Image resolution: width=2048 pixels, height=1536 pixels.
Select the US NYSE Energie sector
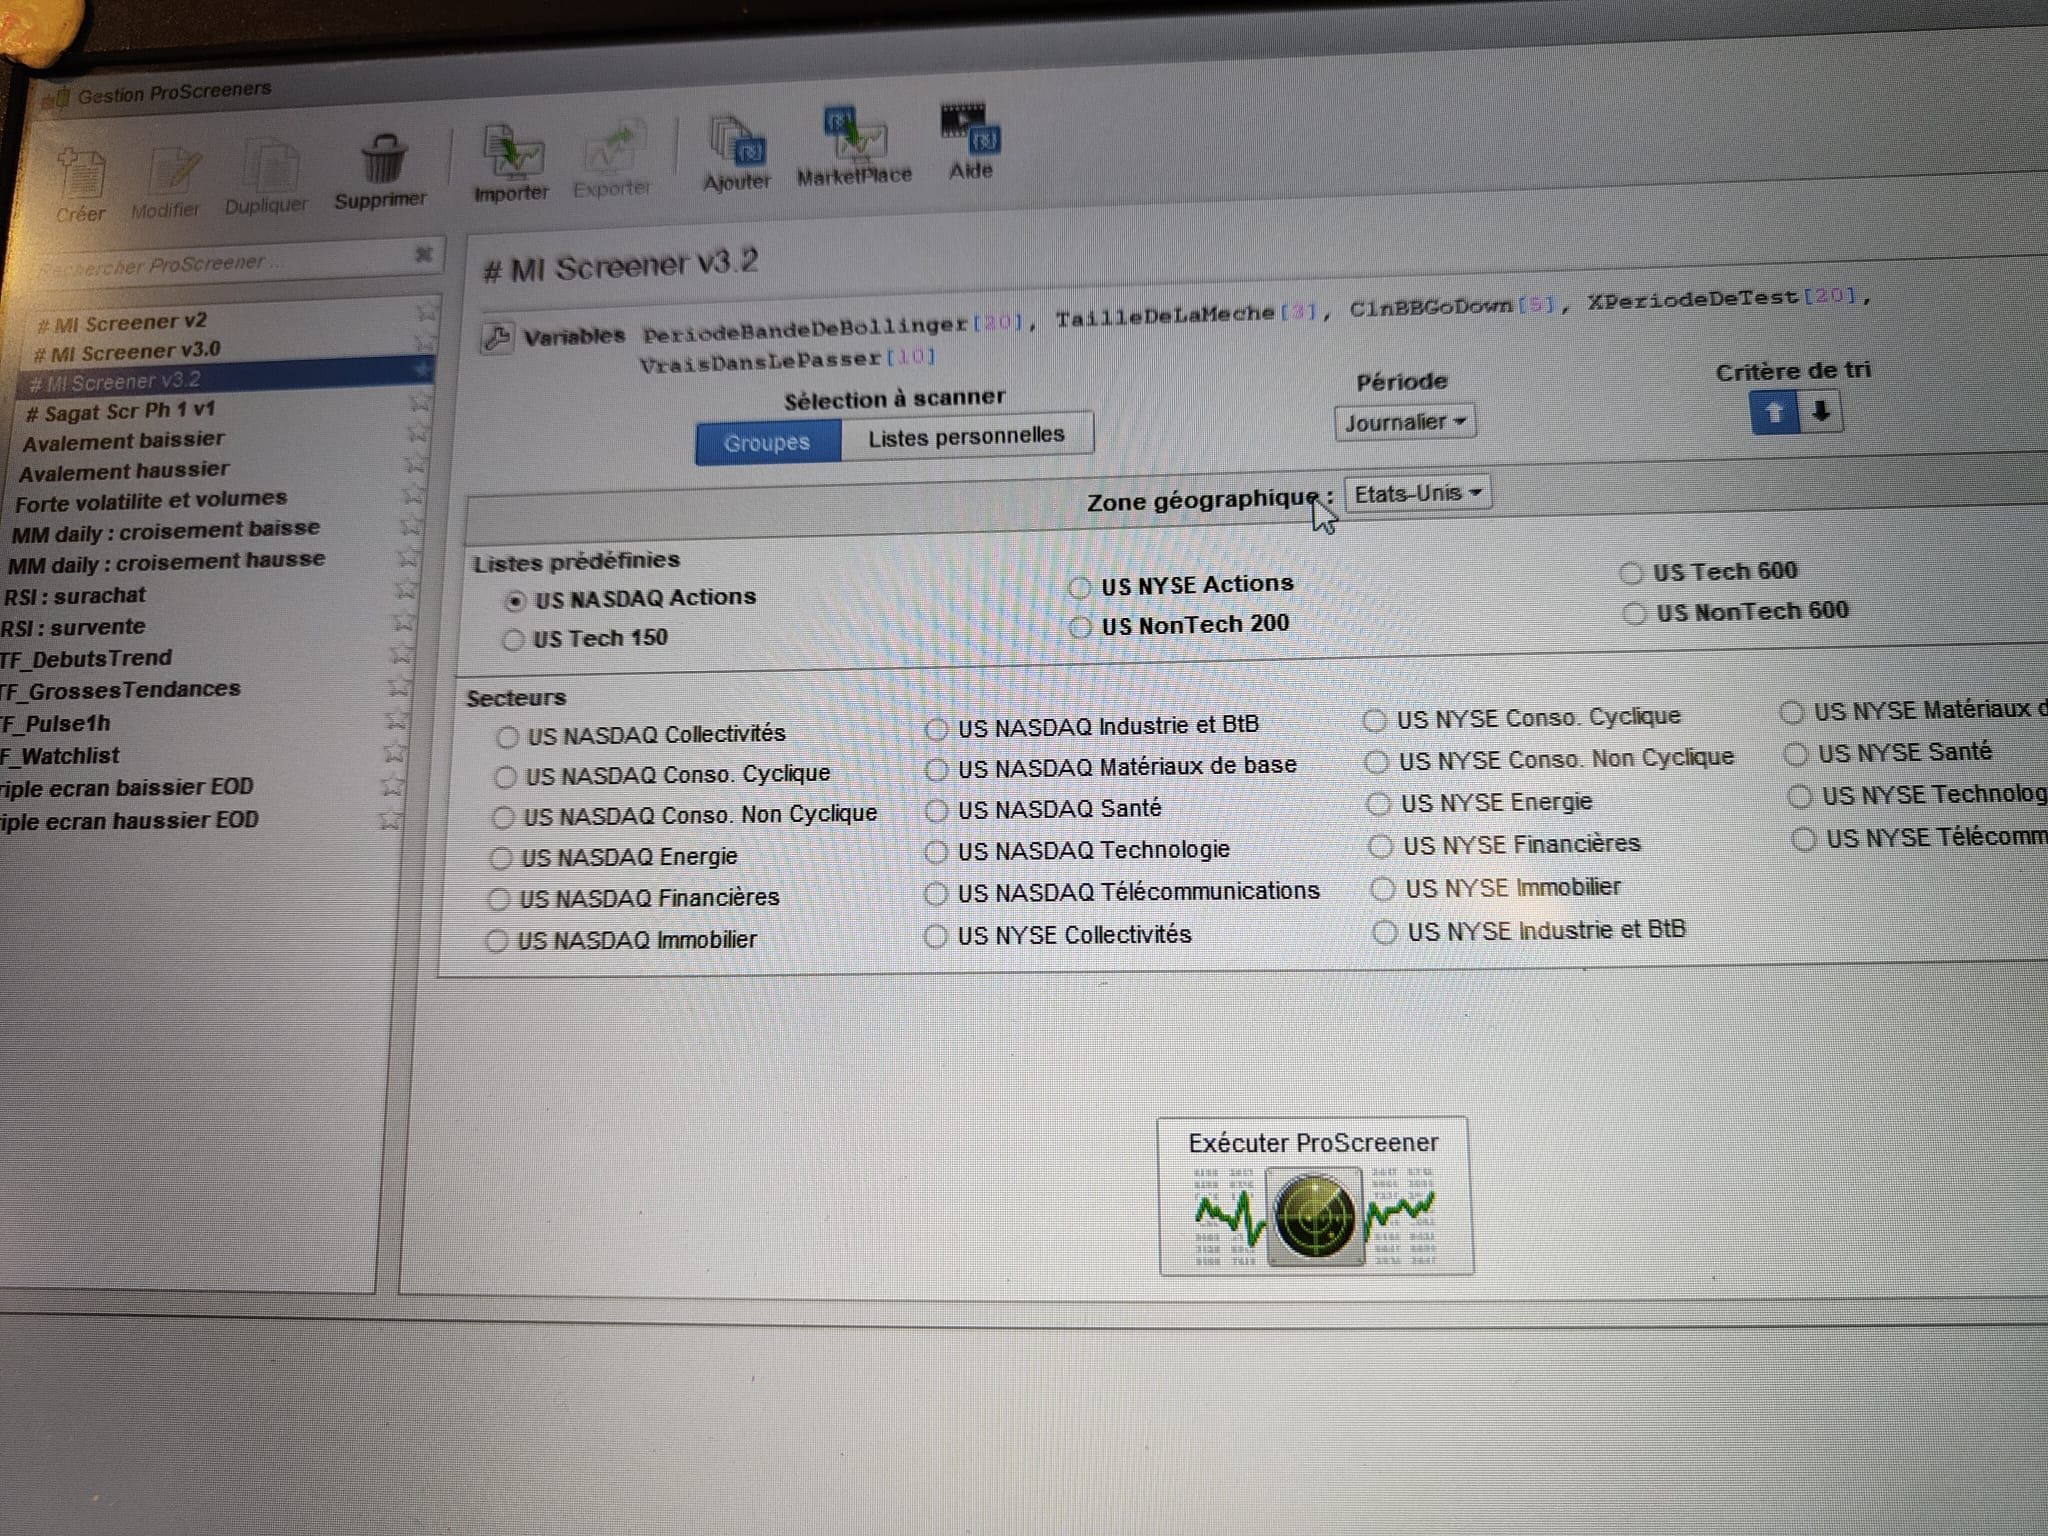click(1379, 804)
